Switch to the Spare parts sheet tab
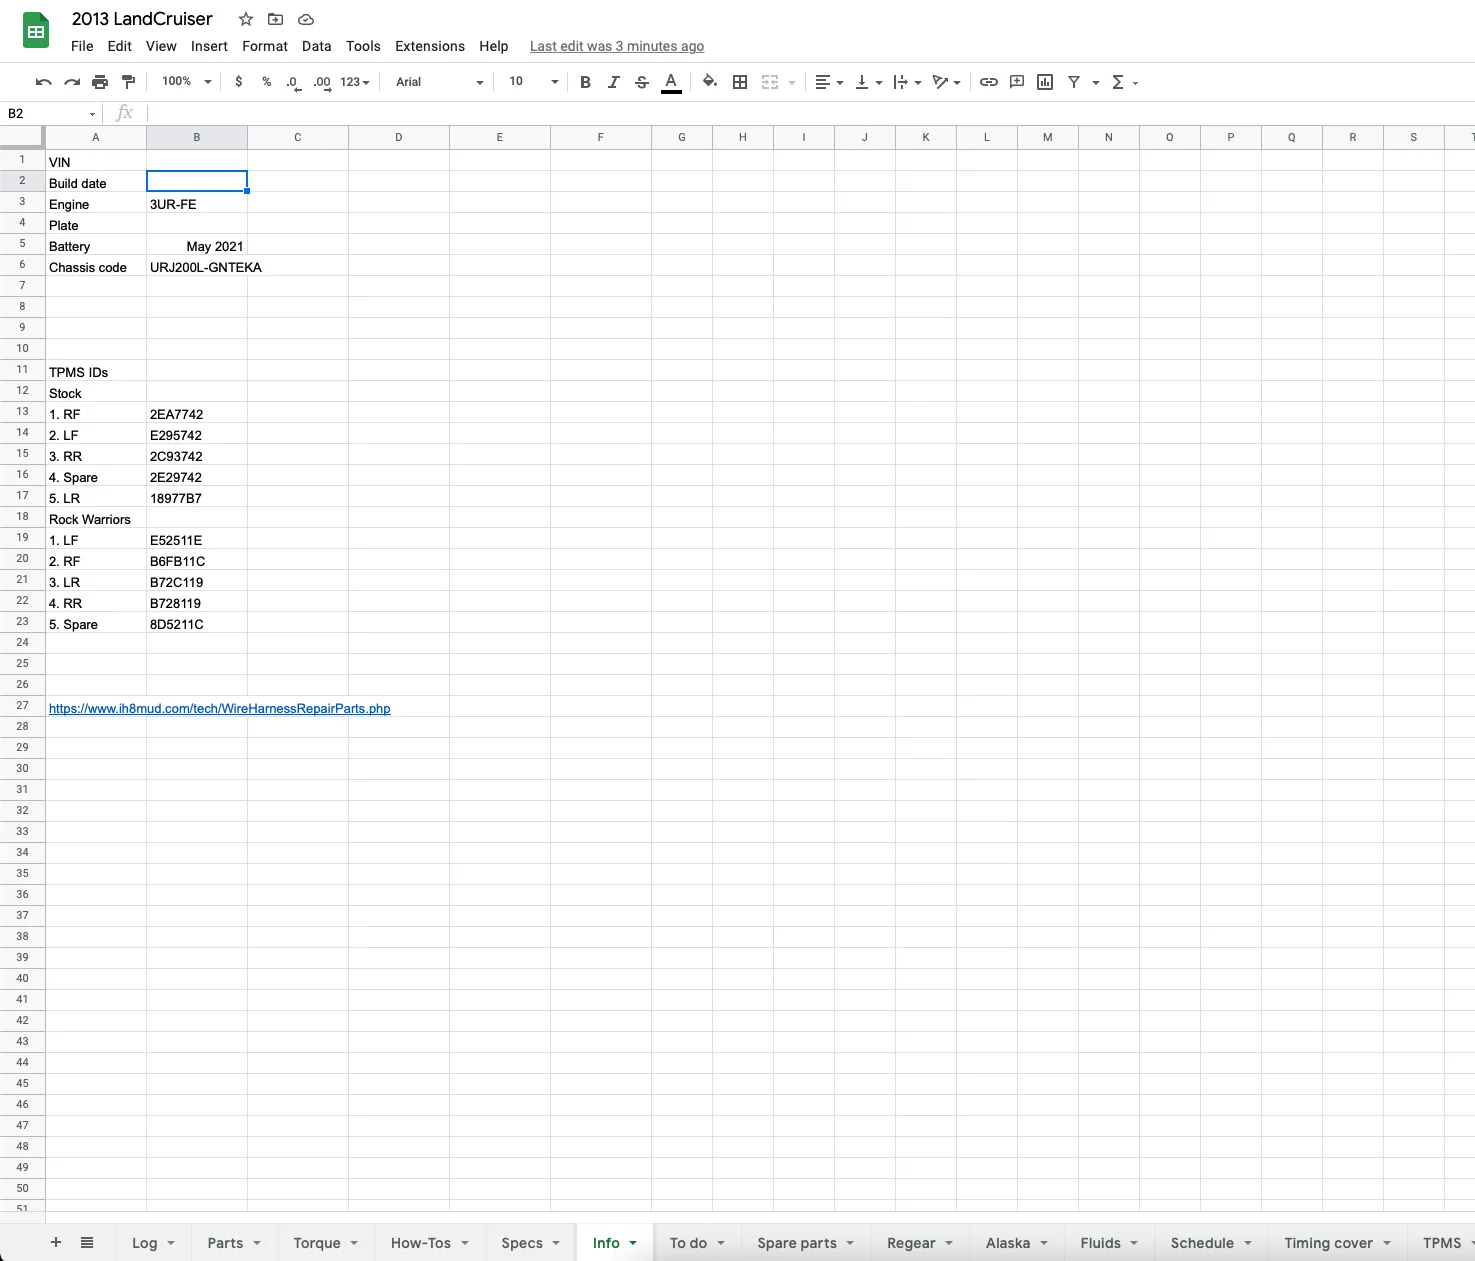This screenshot has width=1475, height=1261. tap(797, 1243)
